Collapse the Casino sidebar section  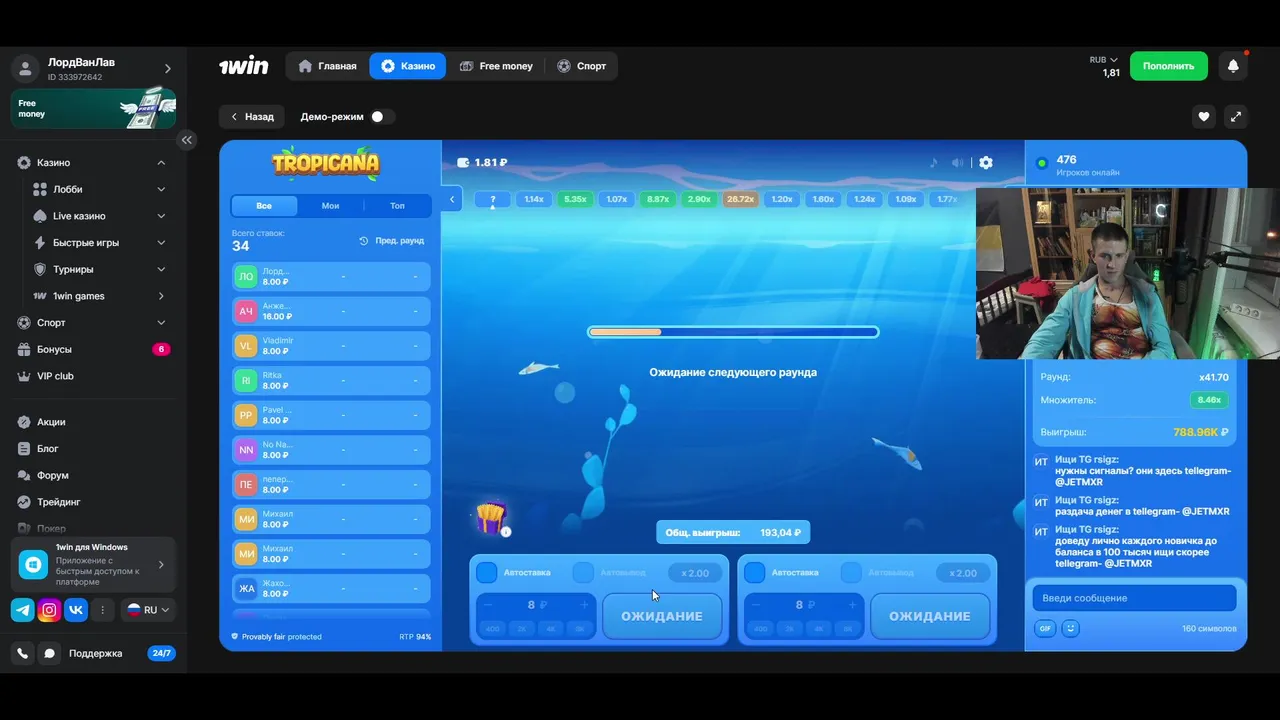click(x=161, y=163)
